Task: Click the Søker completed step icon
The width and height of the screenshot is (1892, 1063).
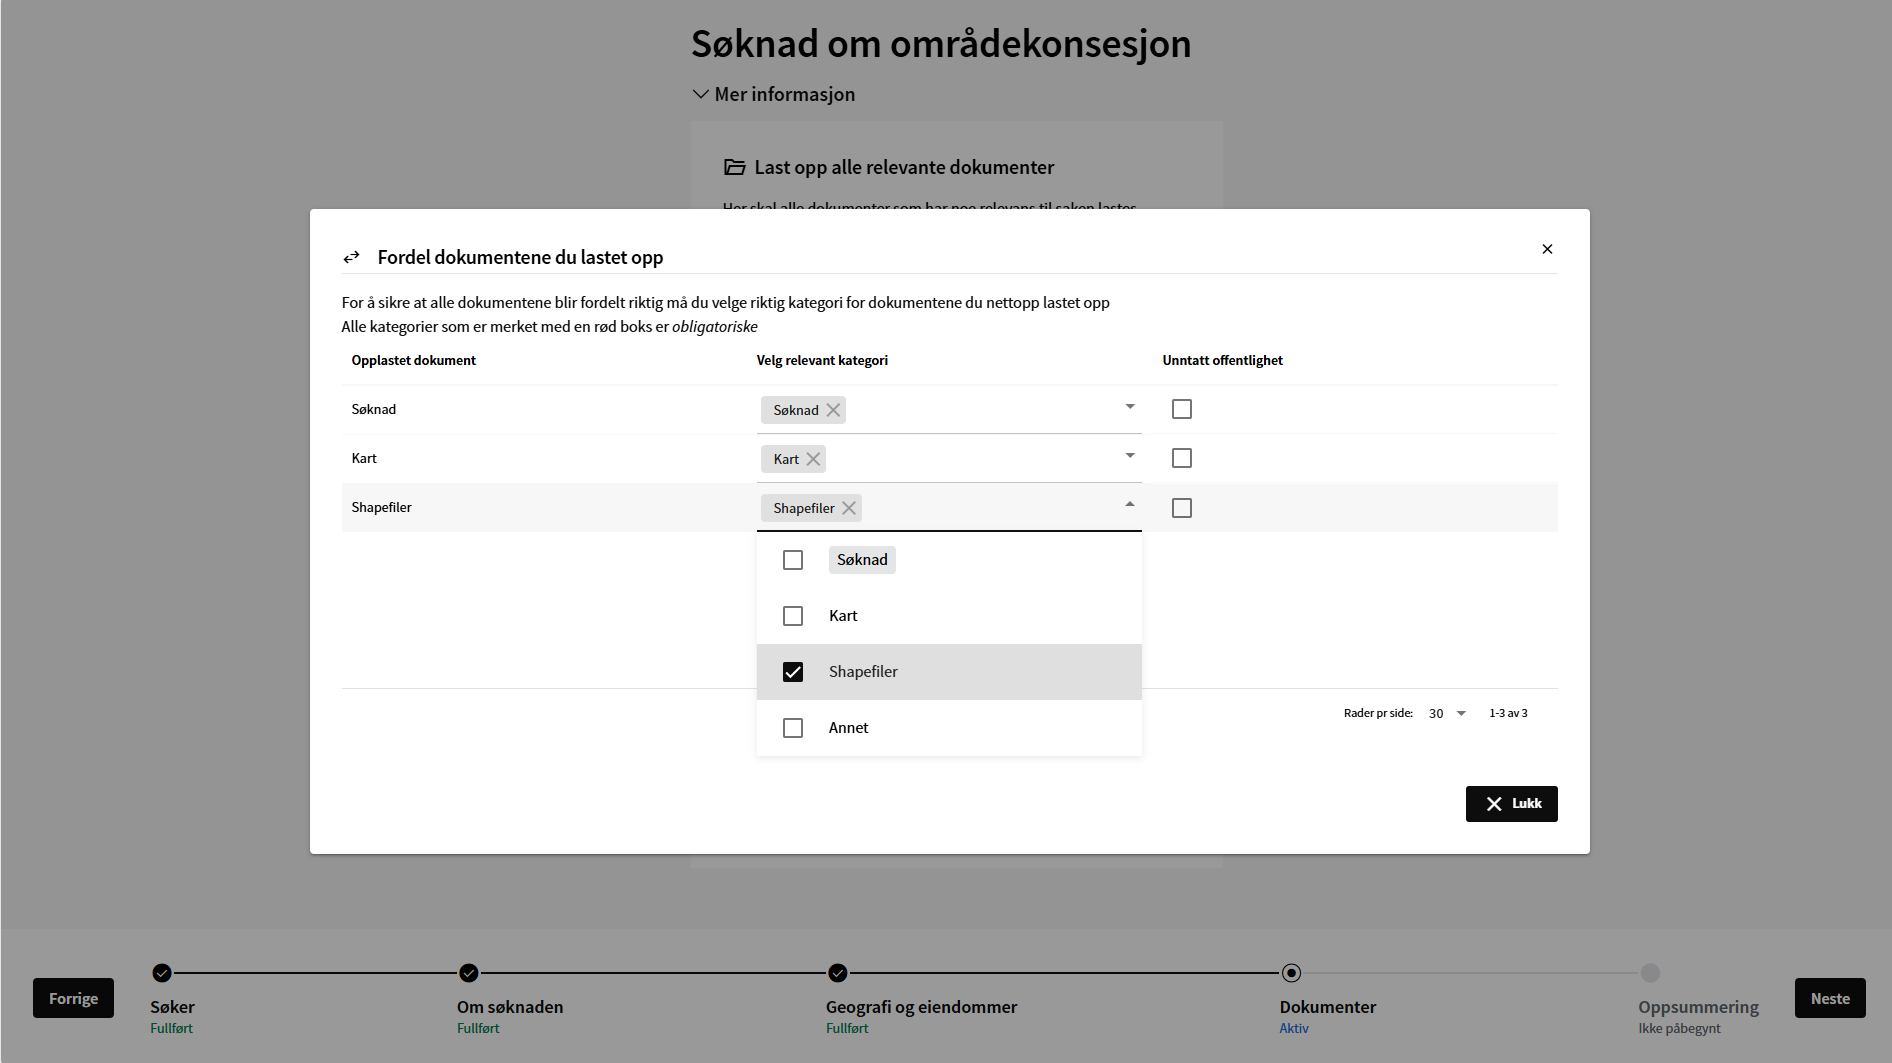Action: 162,973
